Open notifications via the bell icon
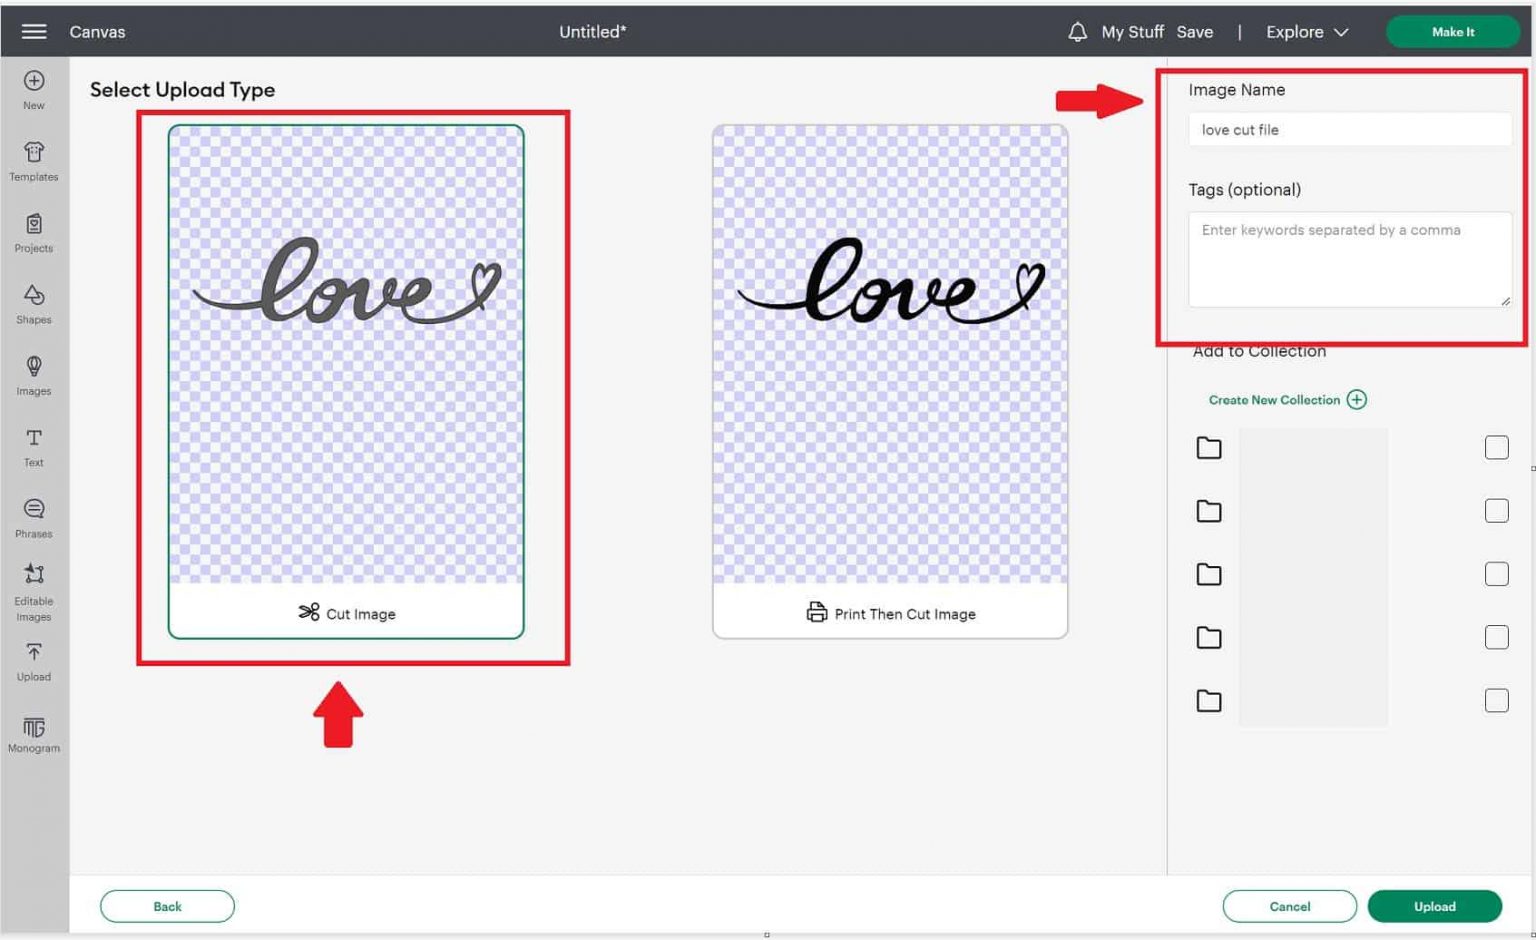Screen dimensions: 1536x940 tap(1076, 31)
